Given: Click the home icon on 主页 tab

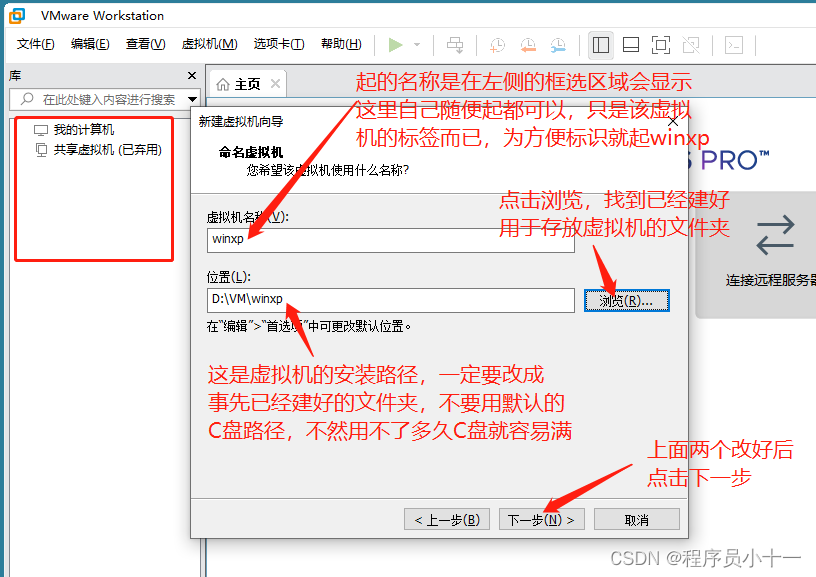Looking at the screenshot, I should coord(222,83).
